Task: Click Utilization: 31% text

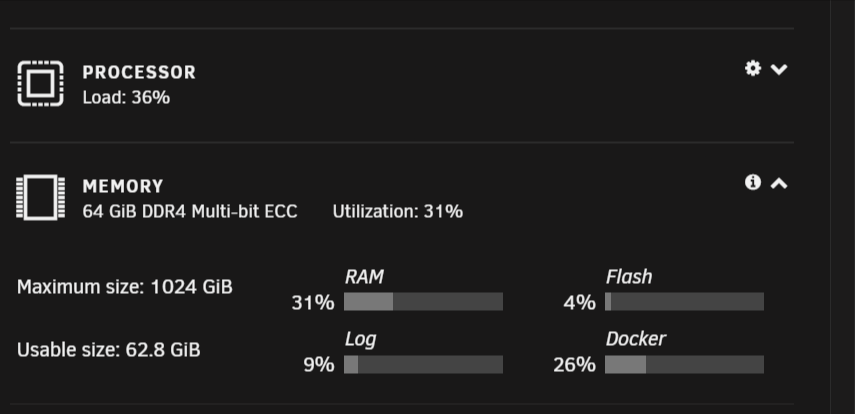Action: click(398, 211)
